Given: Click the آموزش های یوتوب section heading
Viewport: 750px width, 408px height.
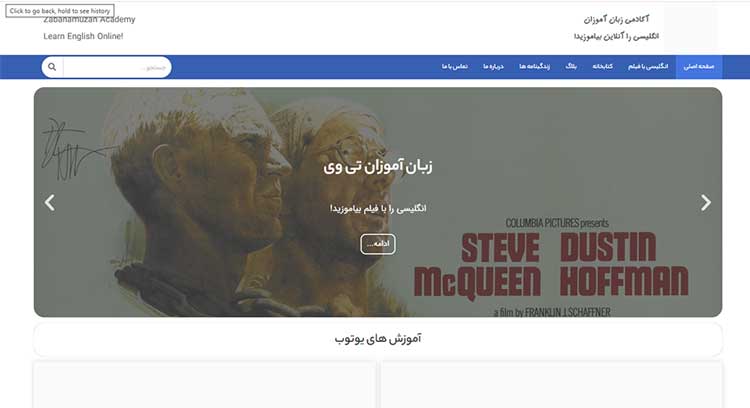Looking at the screenshot, I should (x=378, y=339).
